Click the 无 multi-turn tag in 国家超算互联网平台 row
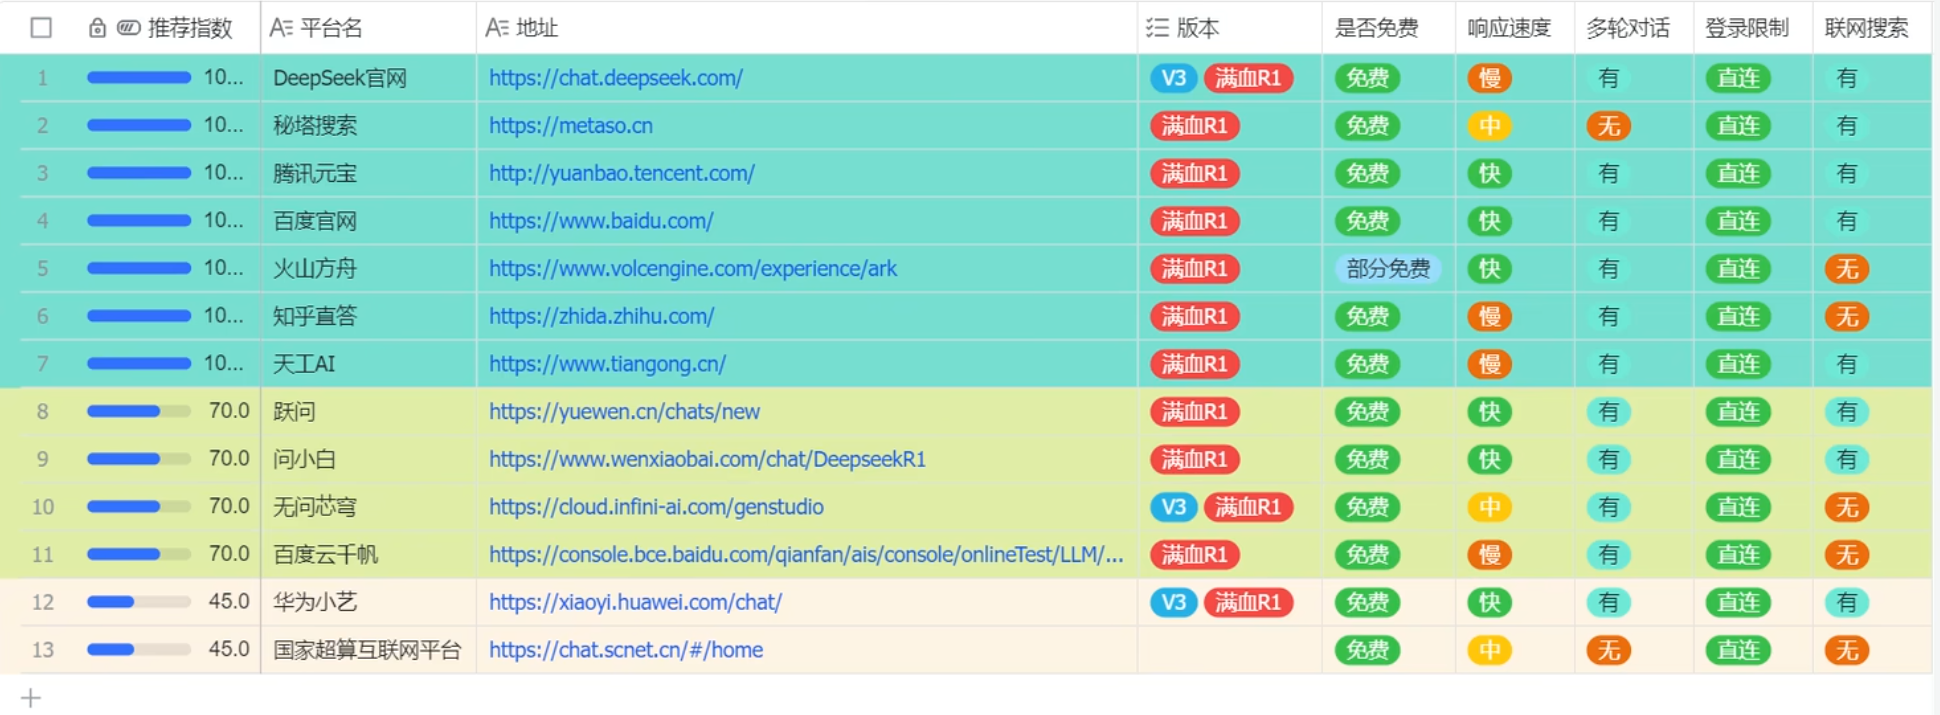This screenshot has height=715, width=1940. point(1608,650)
